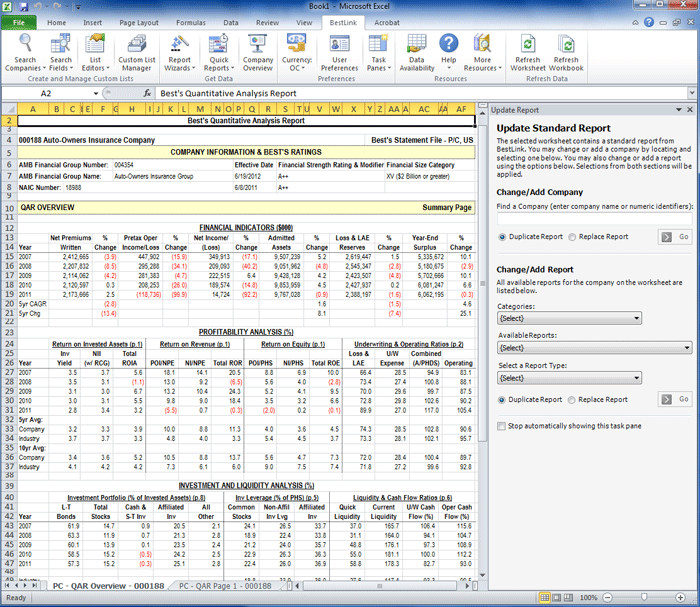700x607 pixels.
Task: Click Go button for Change/Add Report
Action: tap(675, 399)
